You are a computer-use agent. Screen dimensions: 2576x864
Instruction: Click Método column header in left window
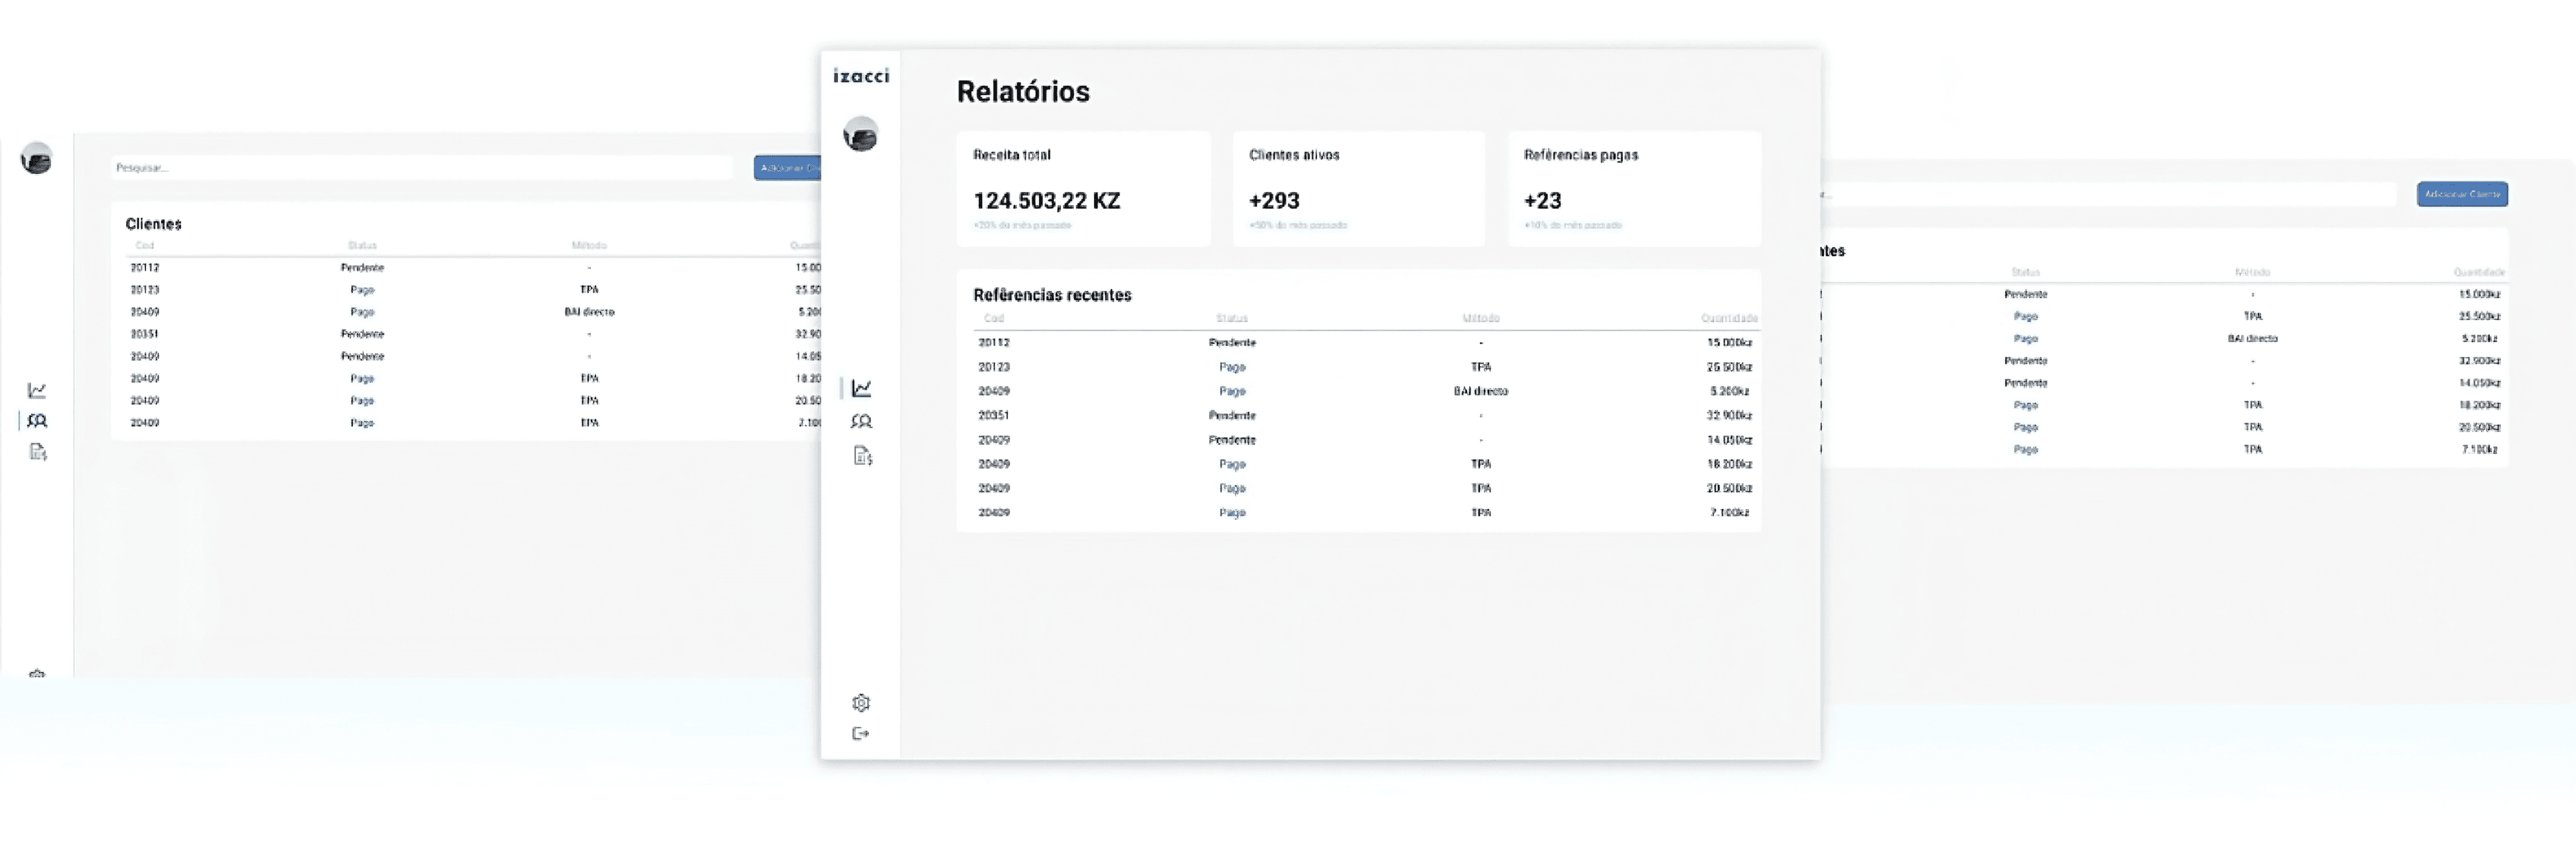pyautogui.click(x=589, y=245)
